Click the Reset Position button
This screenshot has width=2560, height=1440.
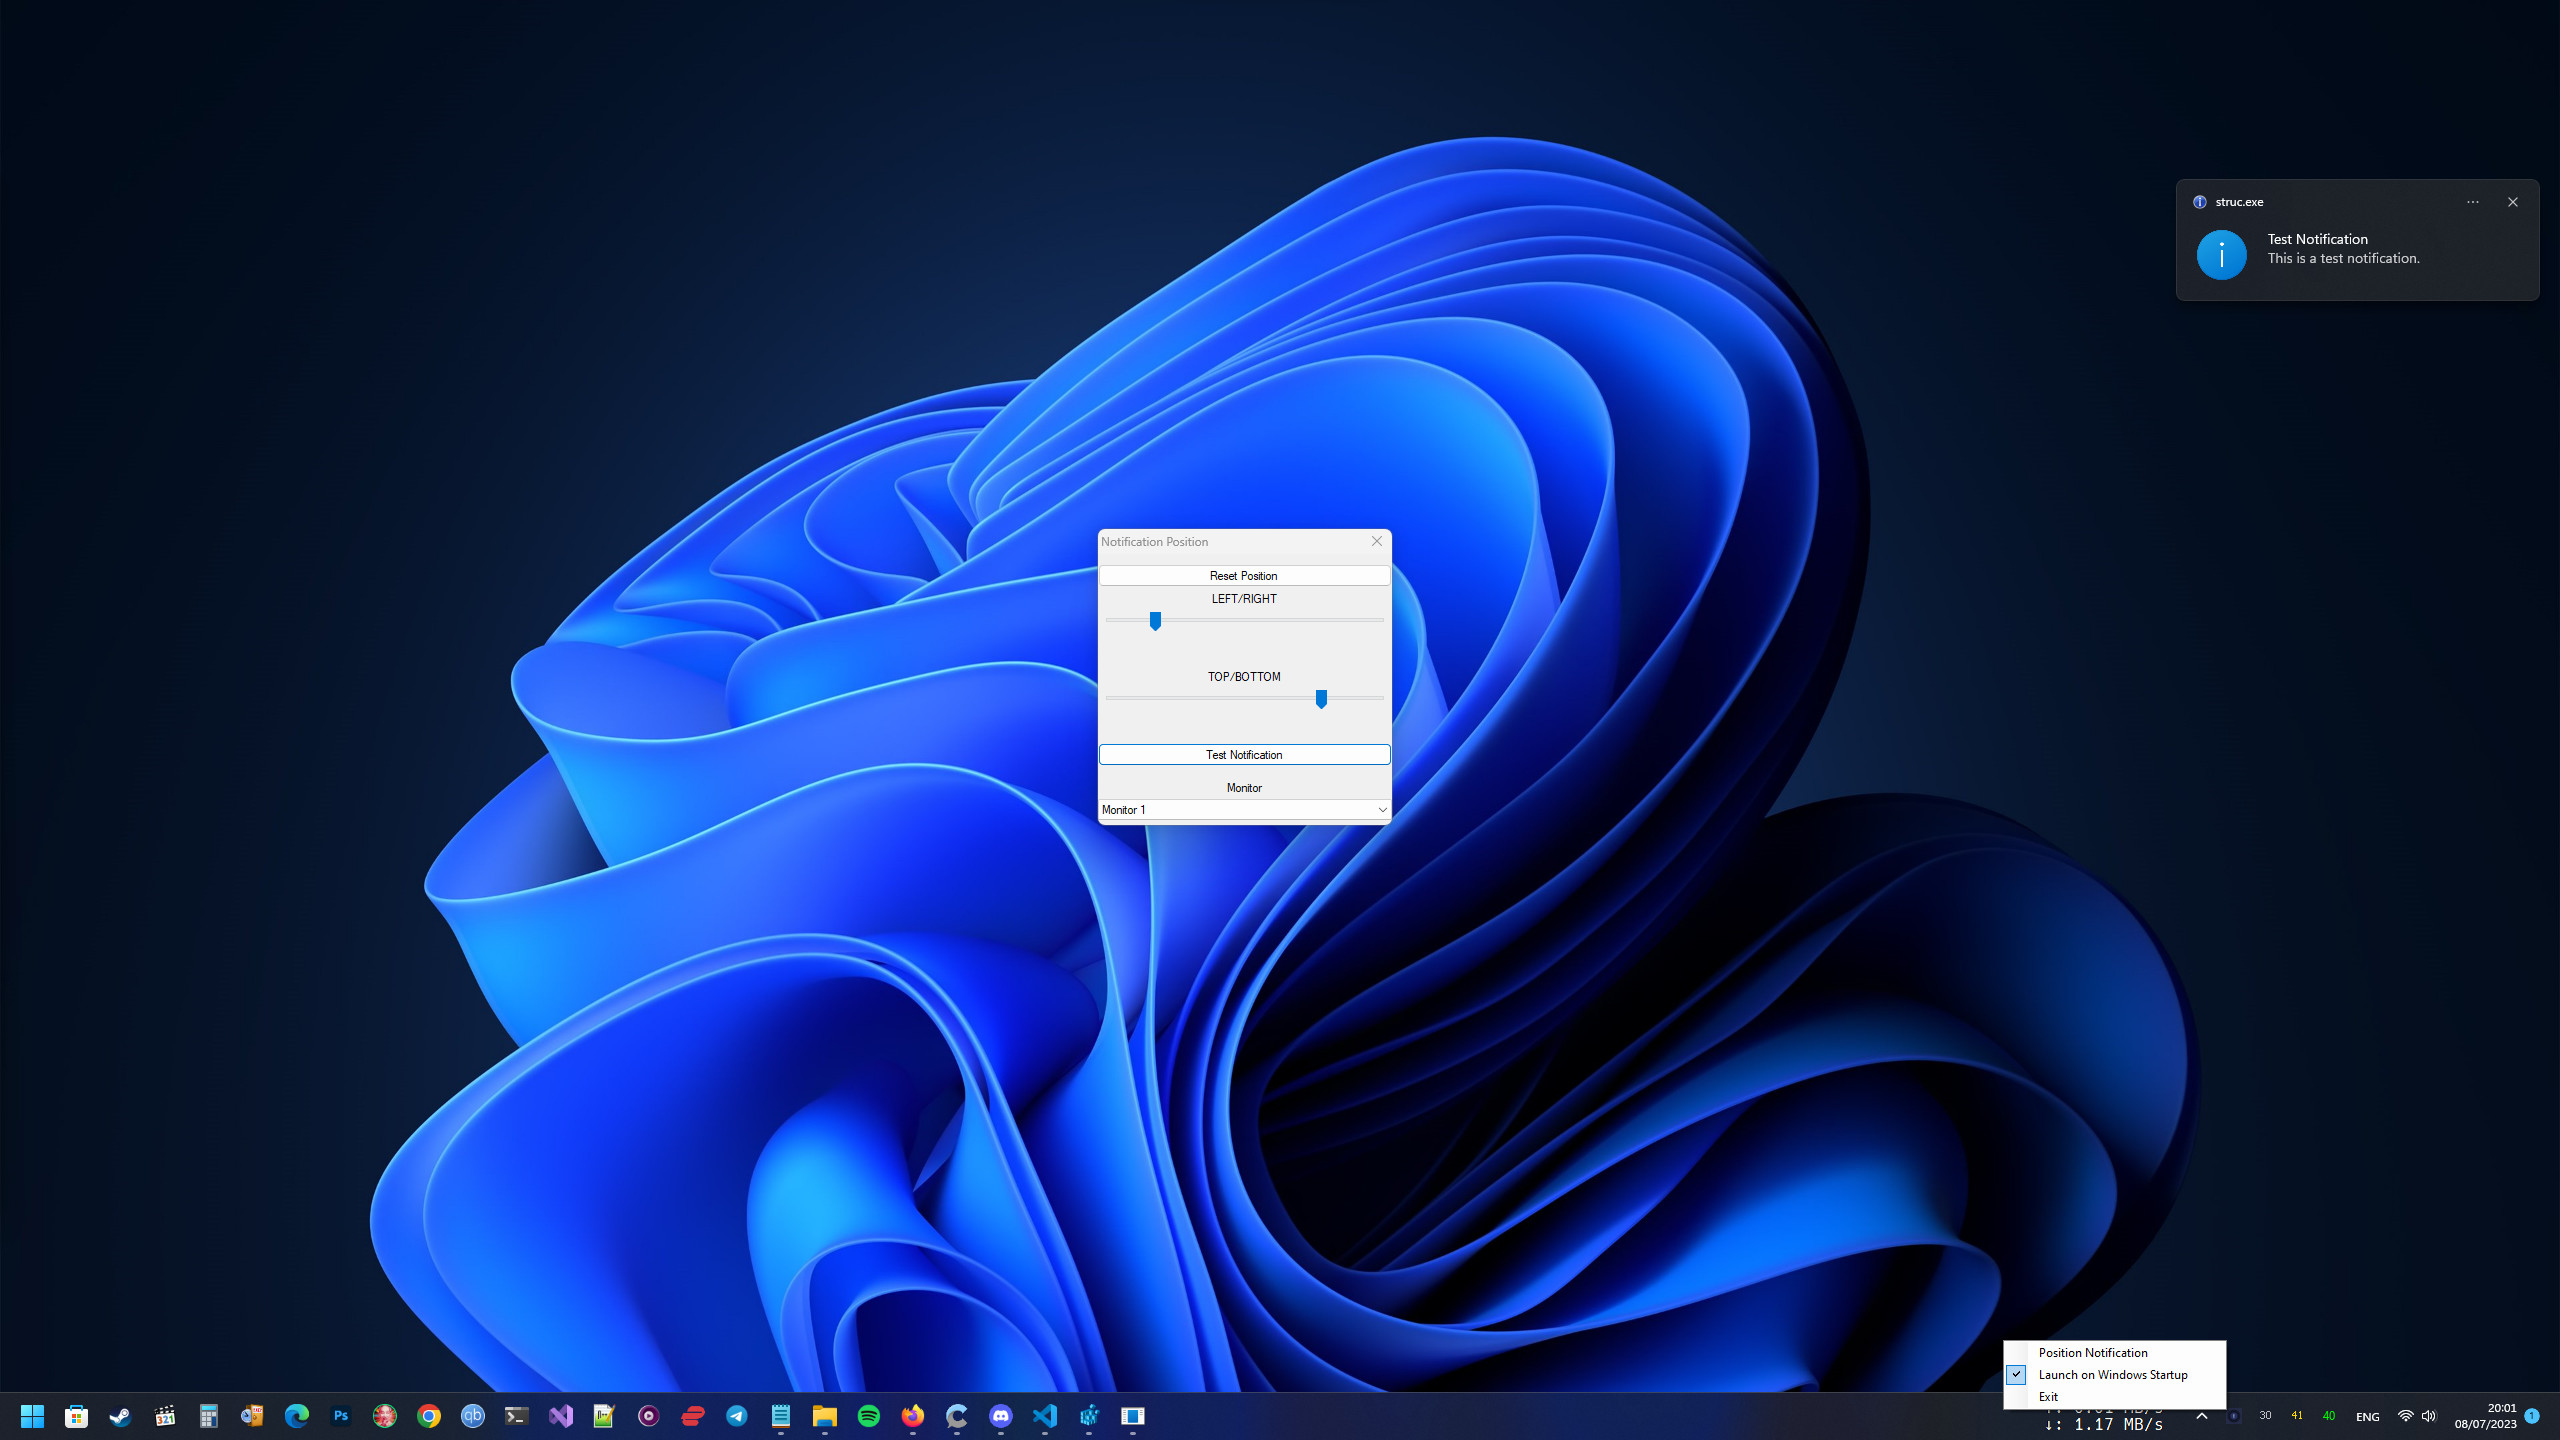[x=1244, y=576]
